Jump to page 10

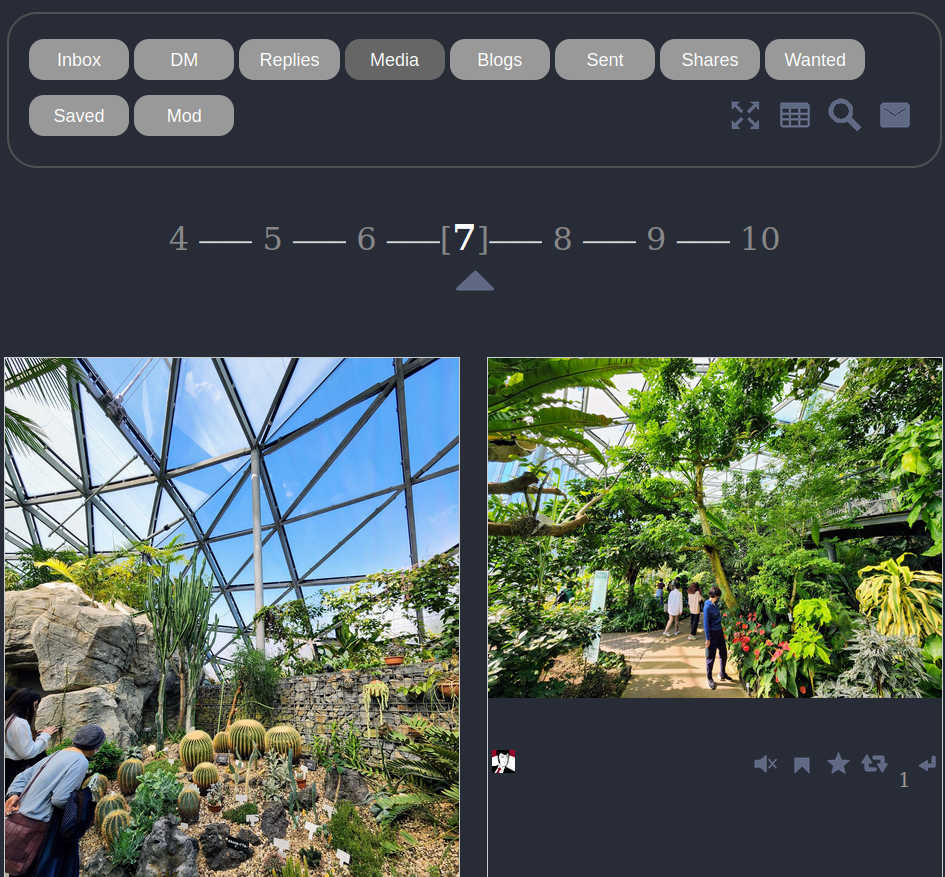tap(760, 239)
